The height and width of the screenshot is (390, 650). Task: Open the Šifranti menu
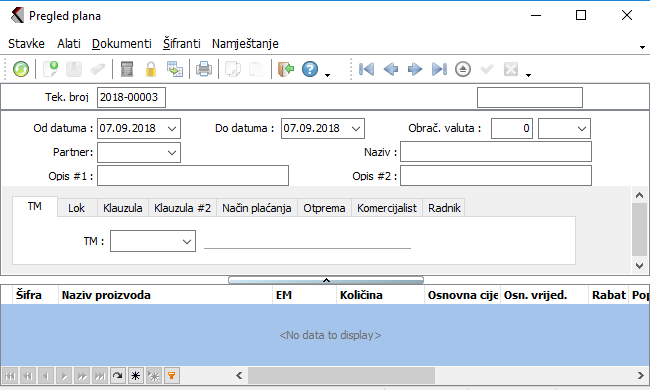tap(182, 44)
